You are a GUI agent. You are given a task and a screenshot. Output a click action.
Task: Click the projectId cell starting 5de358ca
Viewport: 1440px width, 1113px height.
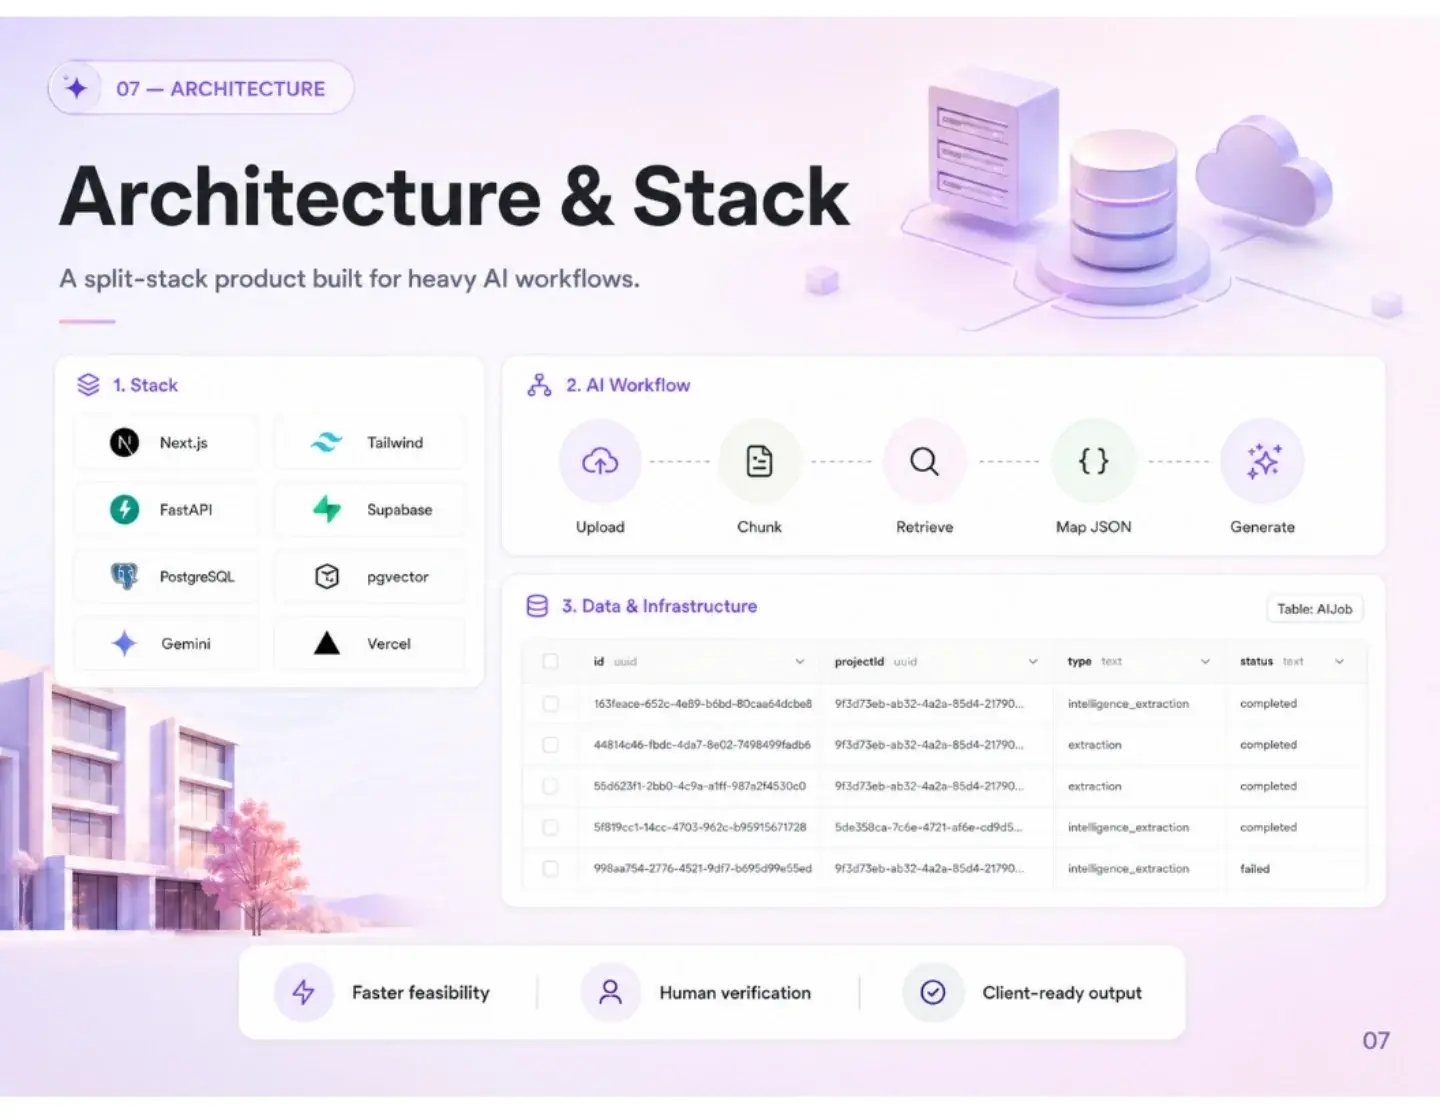[929, 827]
